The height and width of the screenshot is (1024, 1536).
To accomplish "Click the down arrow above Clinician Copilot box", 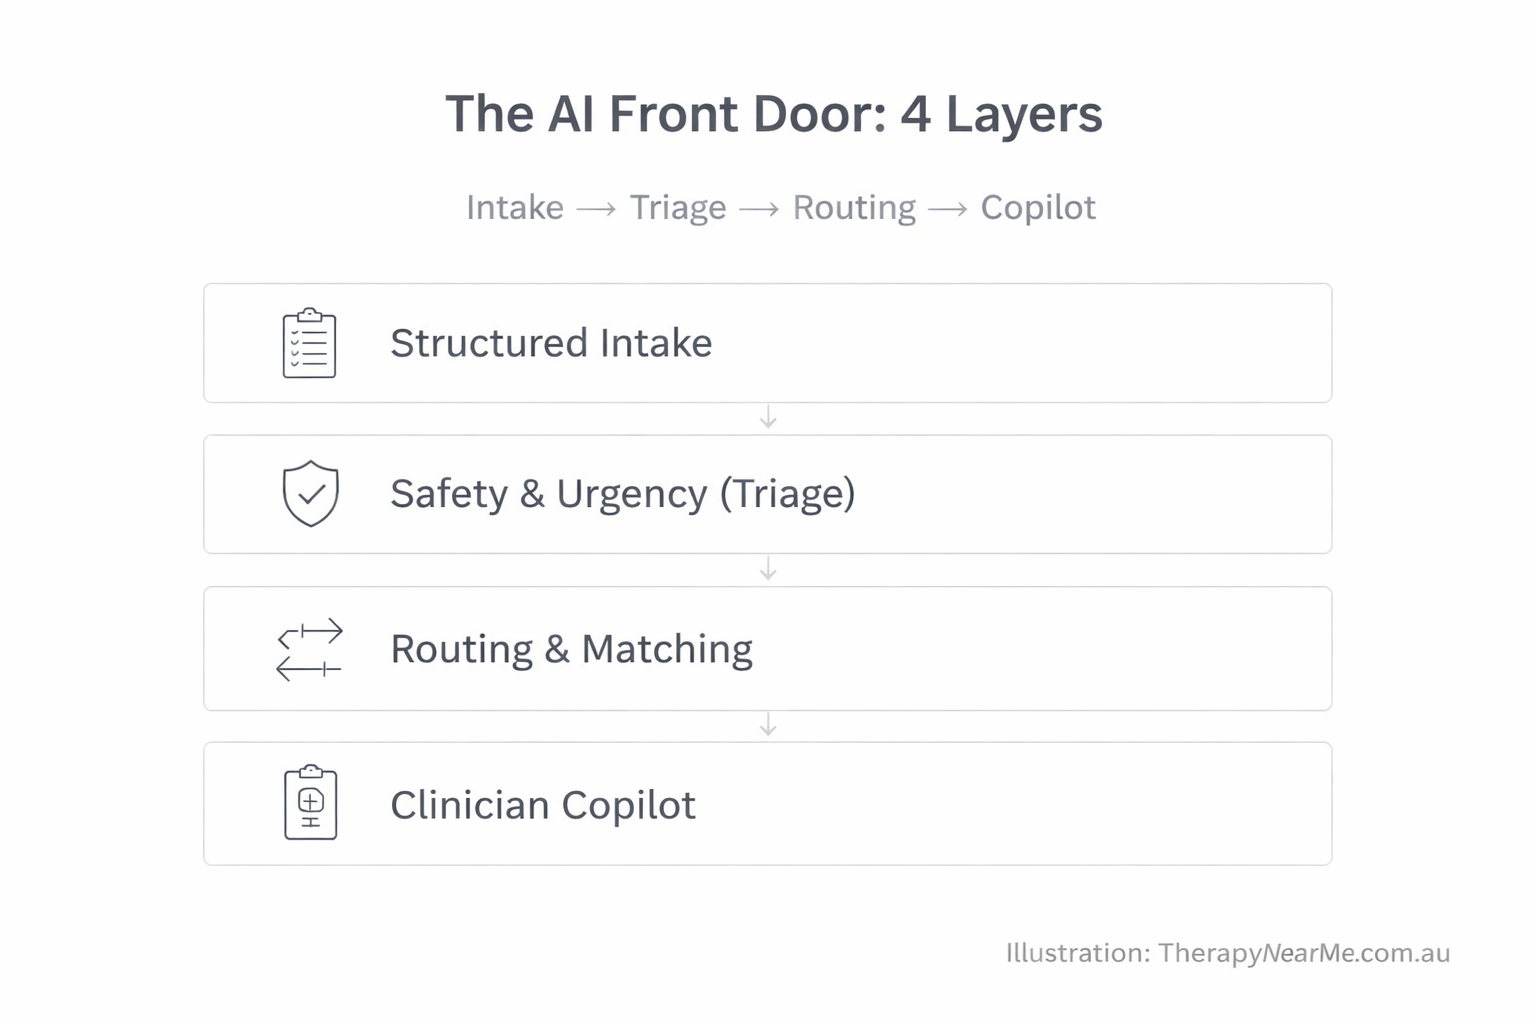I will (x=768, y=725).
